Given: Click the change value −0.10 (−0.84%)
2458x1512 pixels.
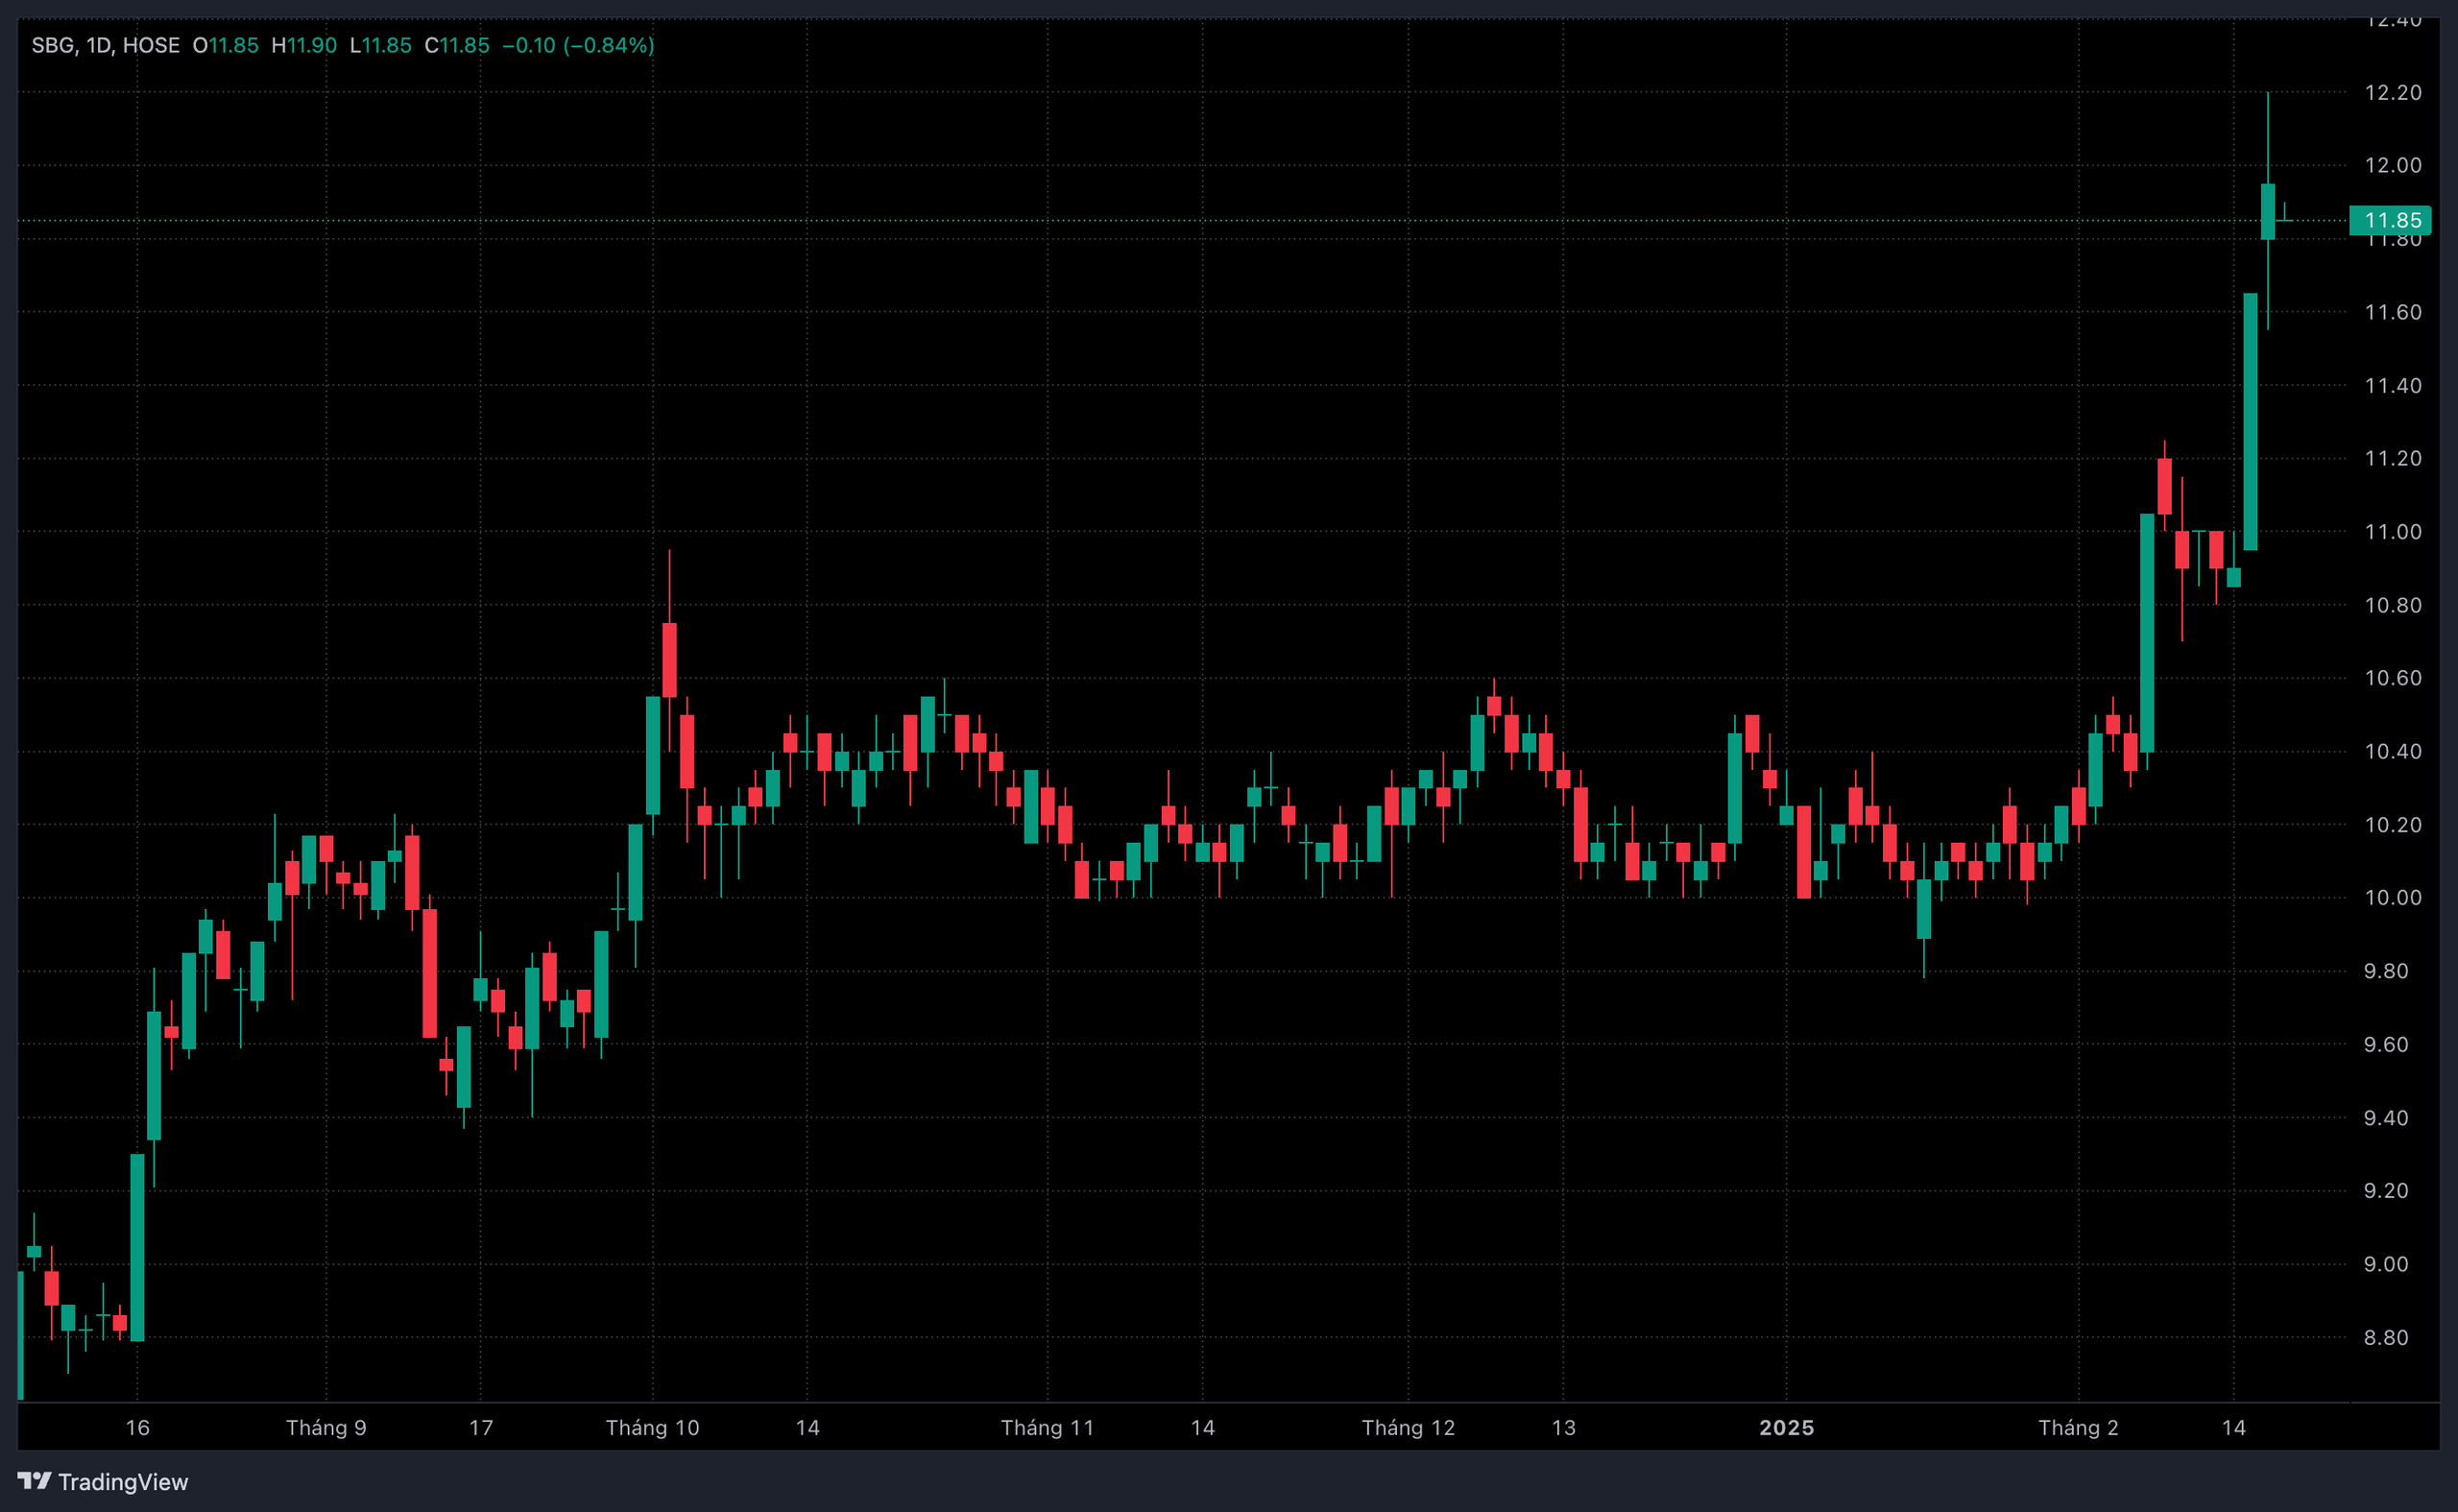Looking at the screenshot, I should (578, 45).
